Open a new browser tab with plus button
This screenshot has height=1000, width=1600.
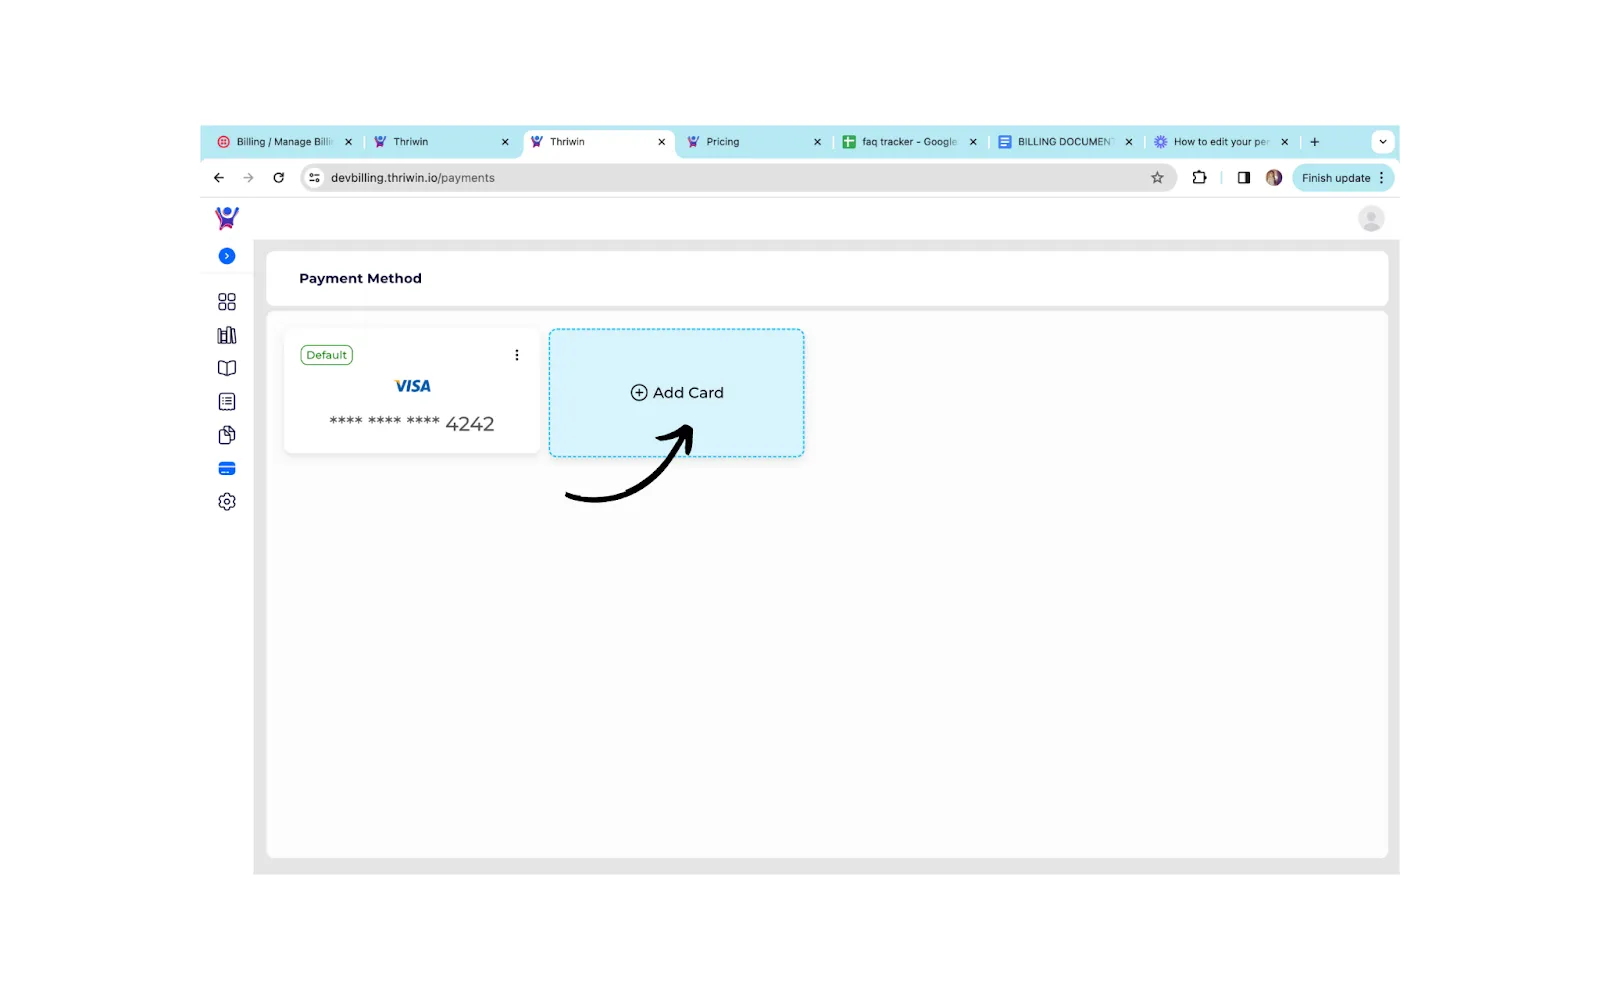click(x=1315, y=142)
